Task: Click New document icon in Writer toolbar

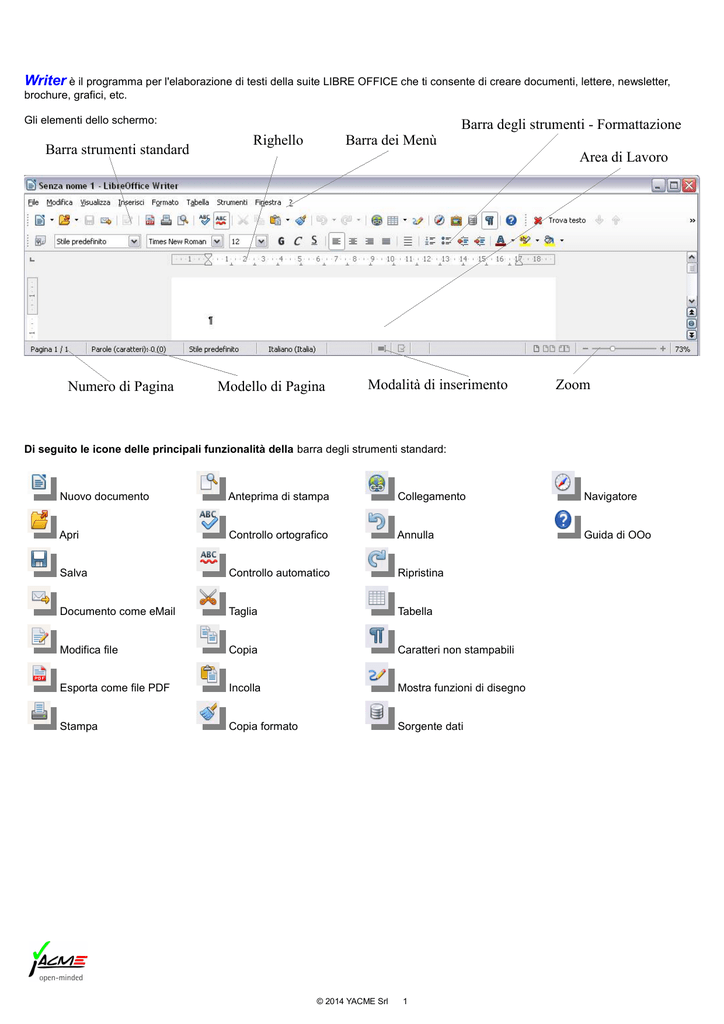Action: 39,220
